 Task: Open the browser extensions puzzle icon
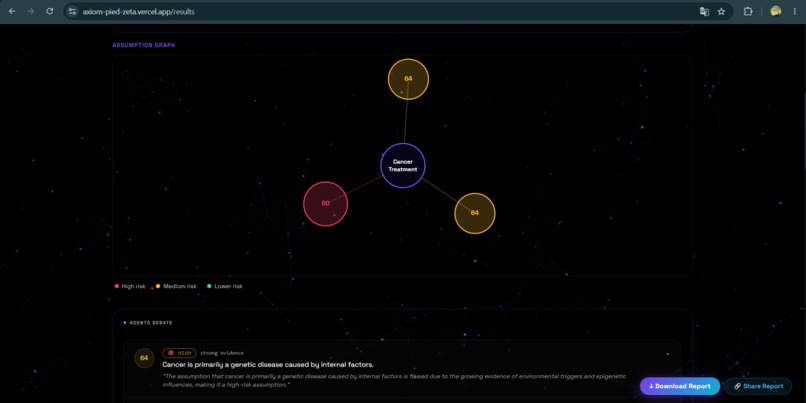click(x=748, y=11)
